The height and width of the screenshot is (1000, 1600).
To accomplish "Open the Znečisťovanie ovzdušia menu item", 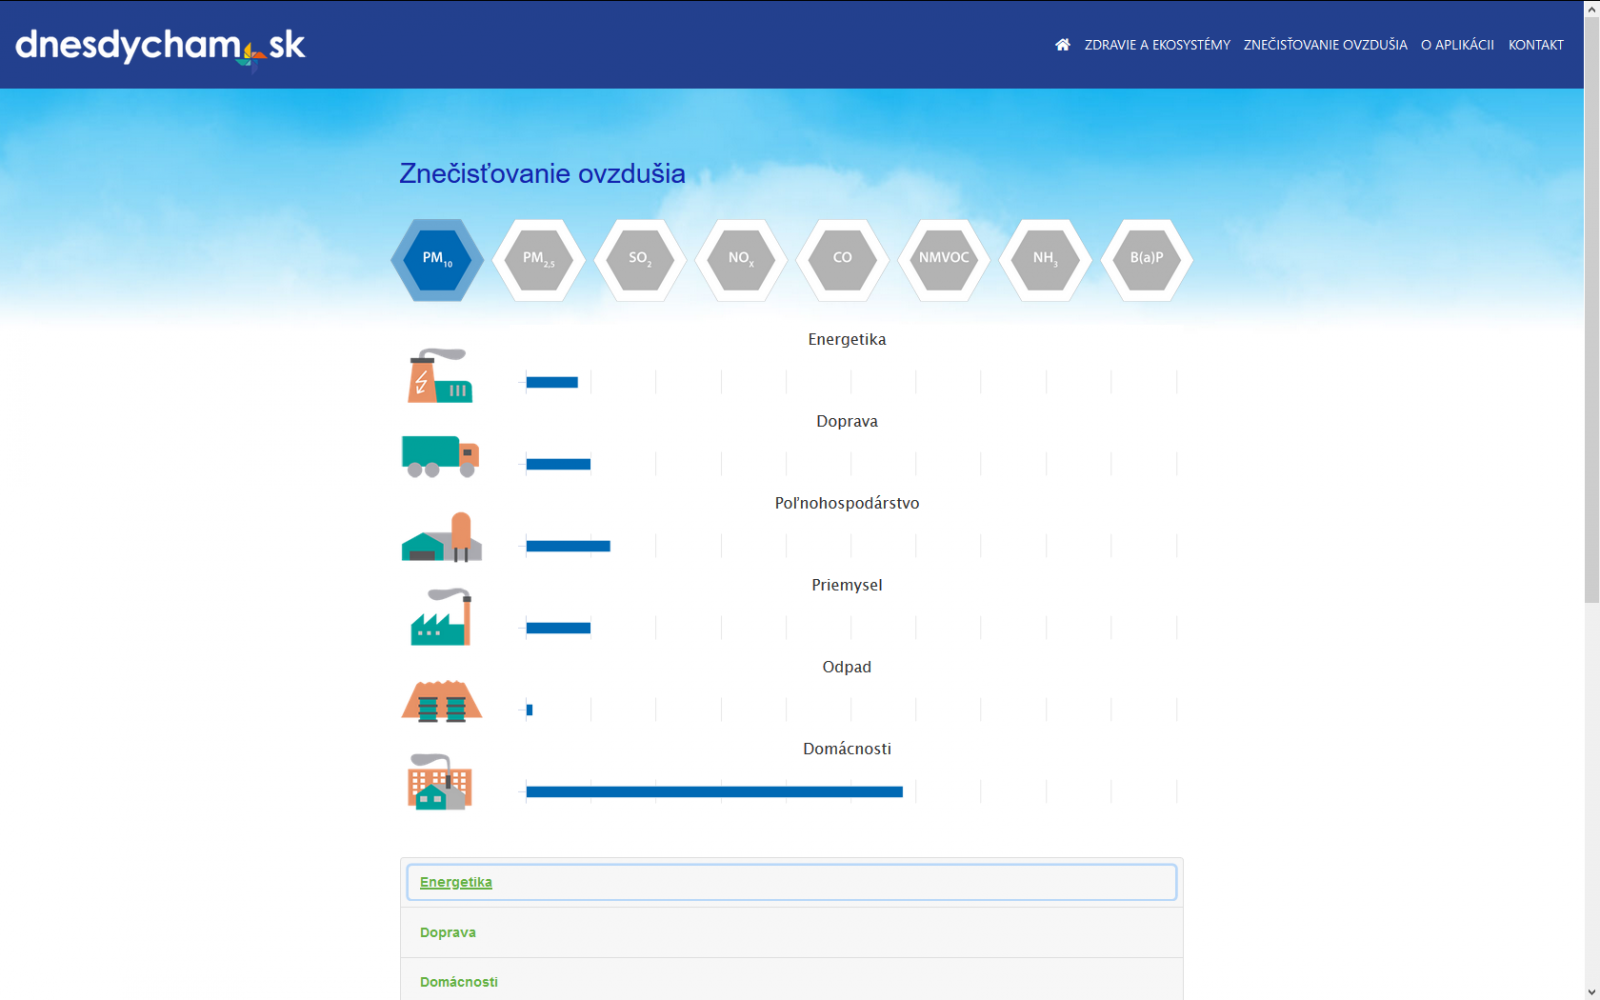I will point(1325,45).
